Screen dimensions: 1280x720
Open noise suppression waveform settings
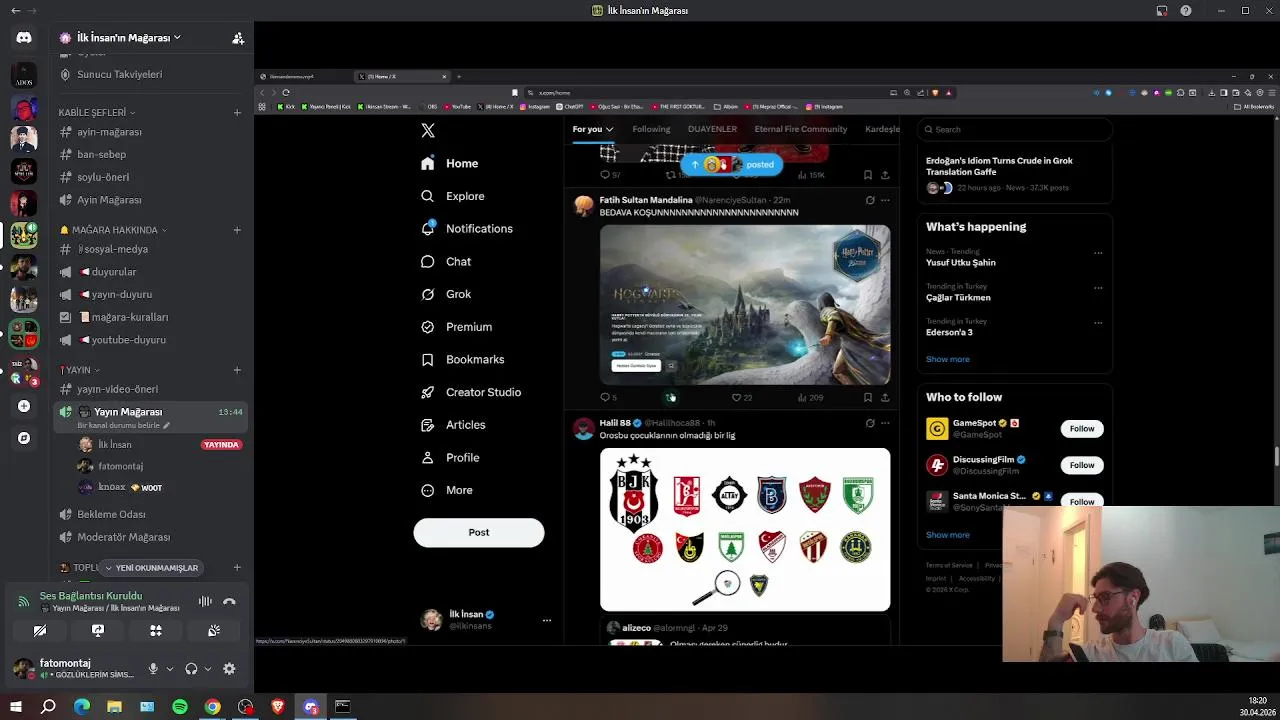(x=205, y=601)
